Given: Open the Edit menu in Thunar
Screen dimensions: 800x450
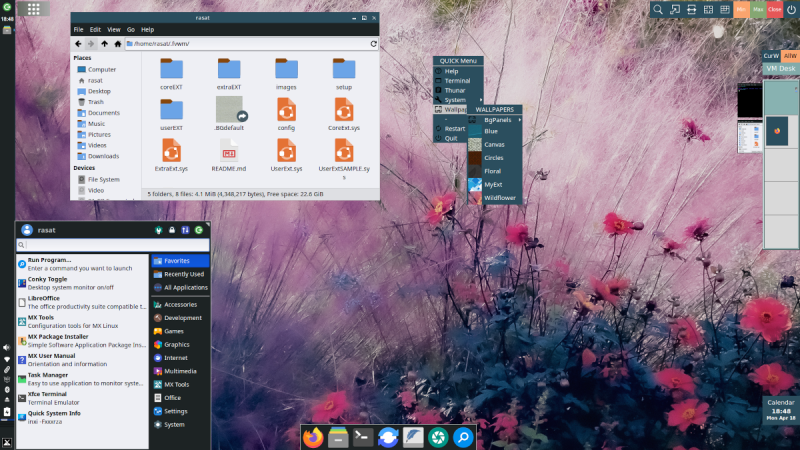Looking at the screenshot, I should tap(95, 30).
